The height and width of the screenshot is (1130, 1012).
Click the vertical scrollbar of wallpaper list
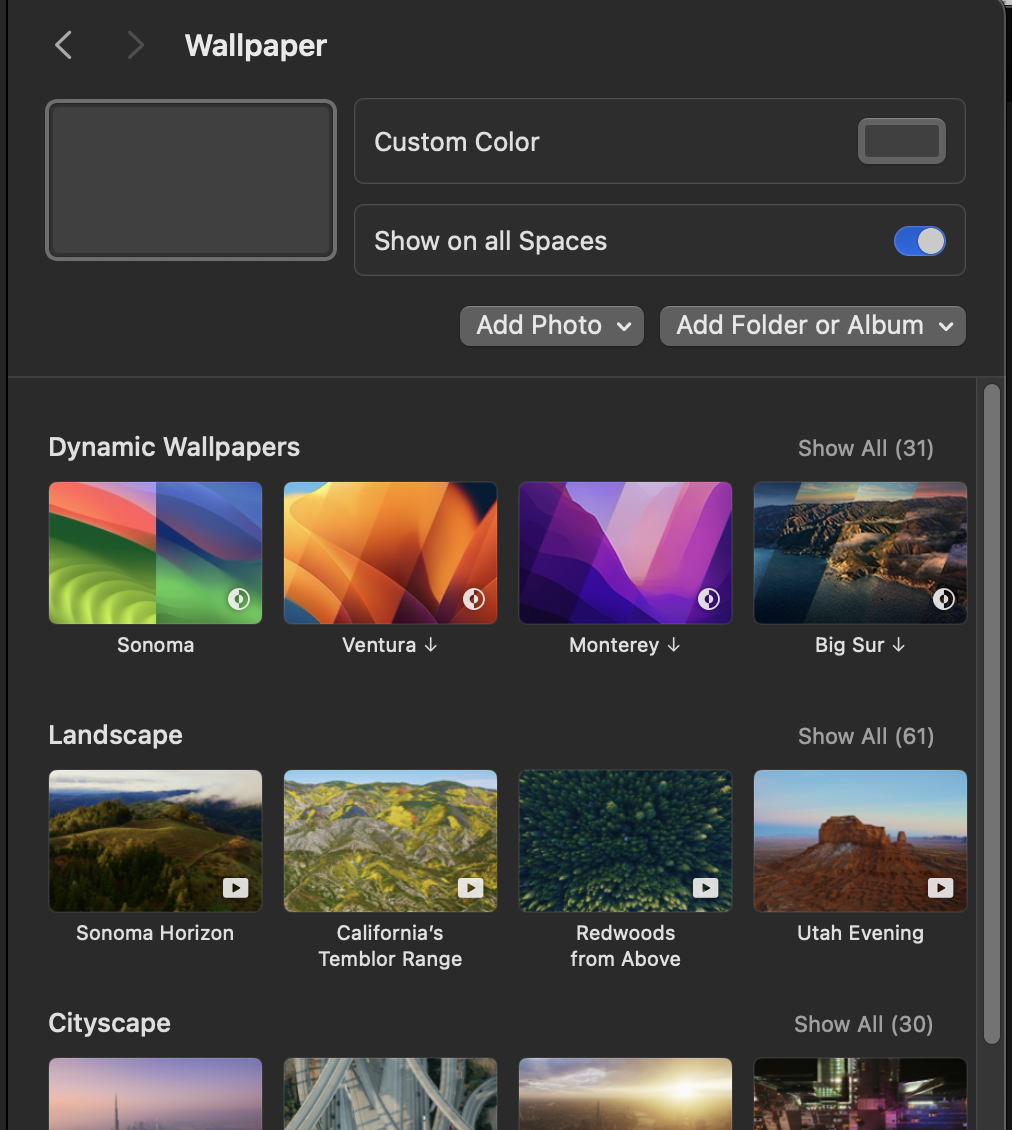[x=992, y=713]
